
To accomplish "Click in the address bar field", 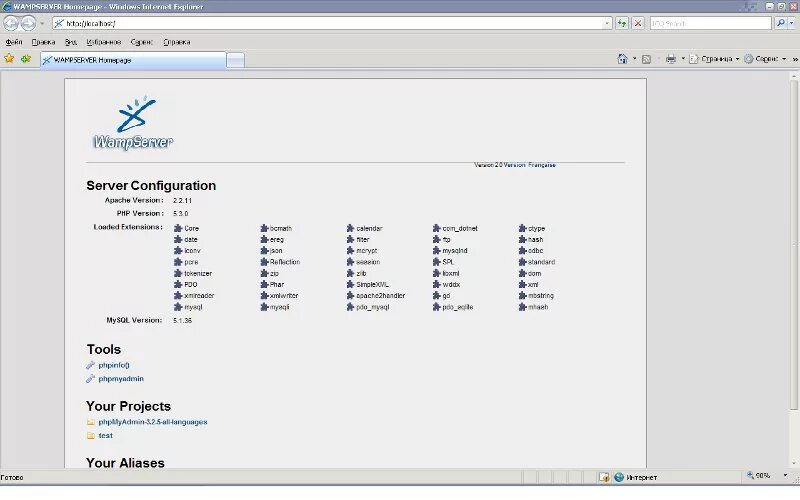I will point(334,23).
